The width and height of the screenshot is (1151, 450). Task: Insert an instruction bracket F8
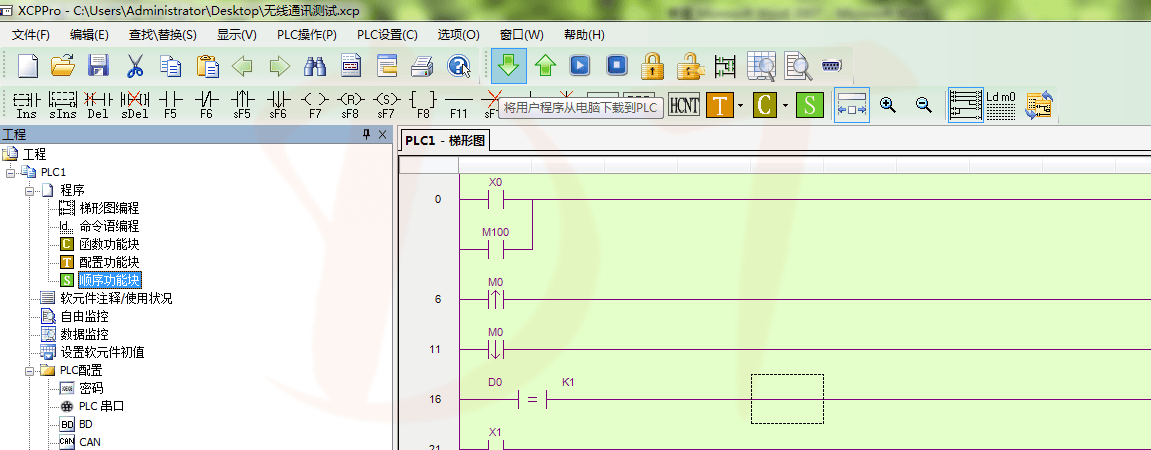click(x=423, y=105)
